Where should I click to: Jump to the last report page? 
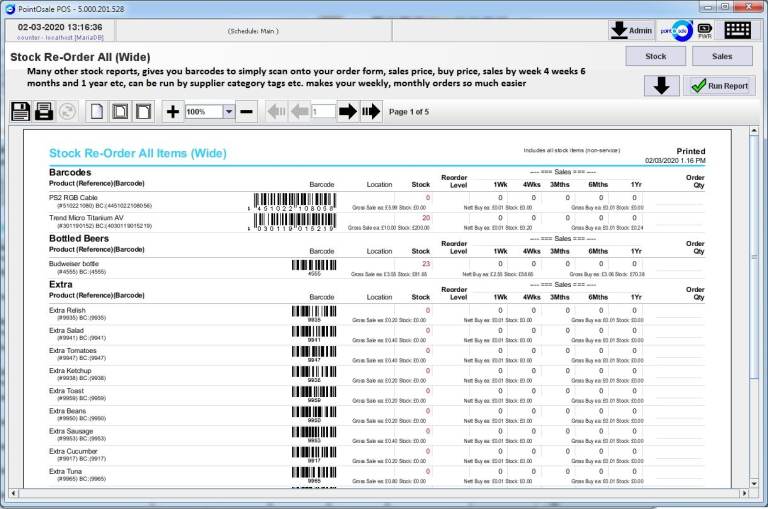[x=371, y=111]
